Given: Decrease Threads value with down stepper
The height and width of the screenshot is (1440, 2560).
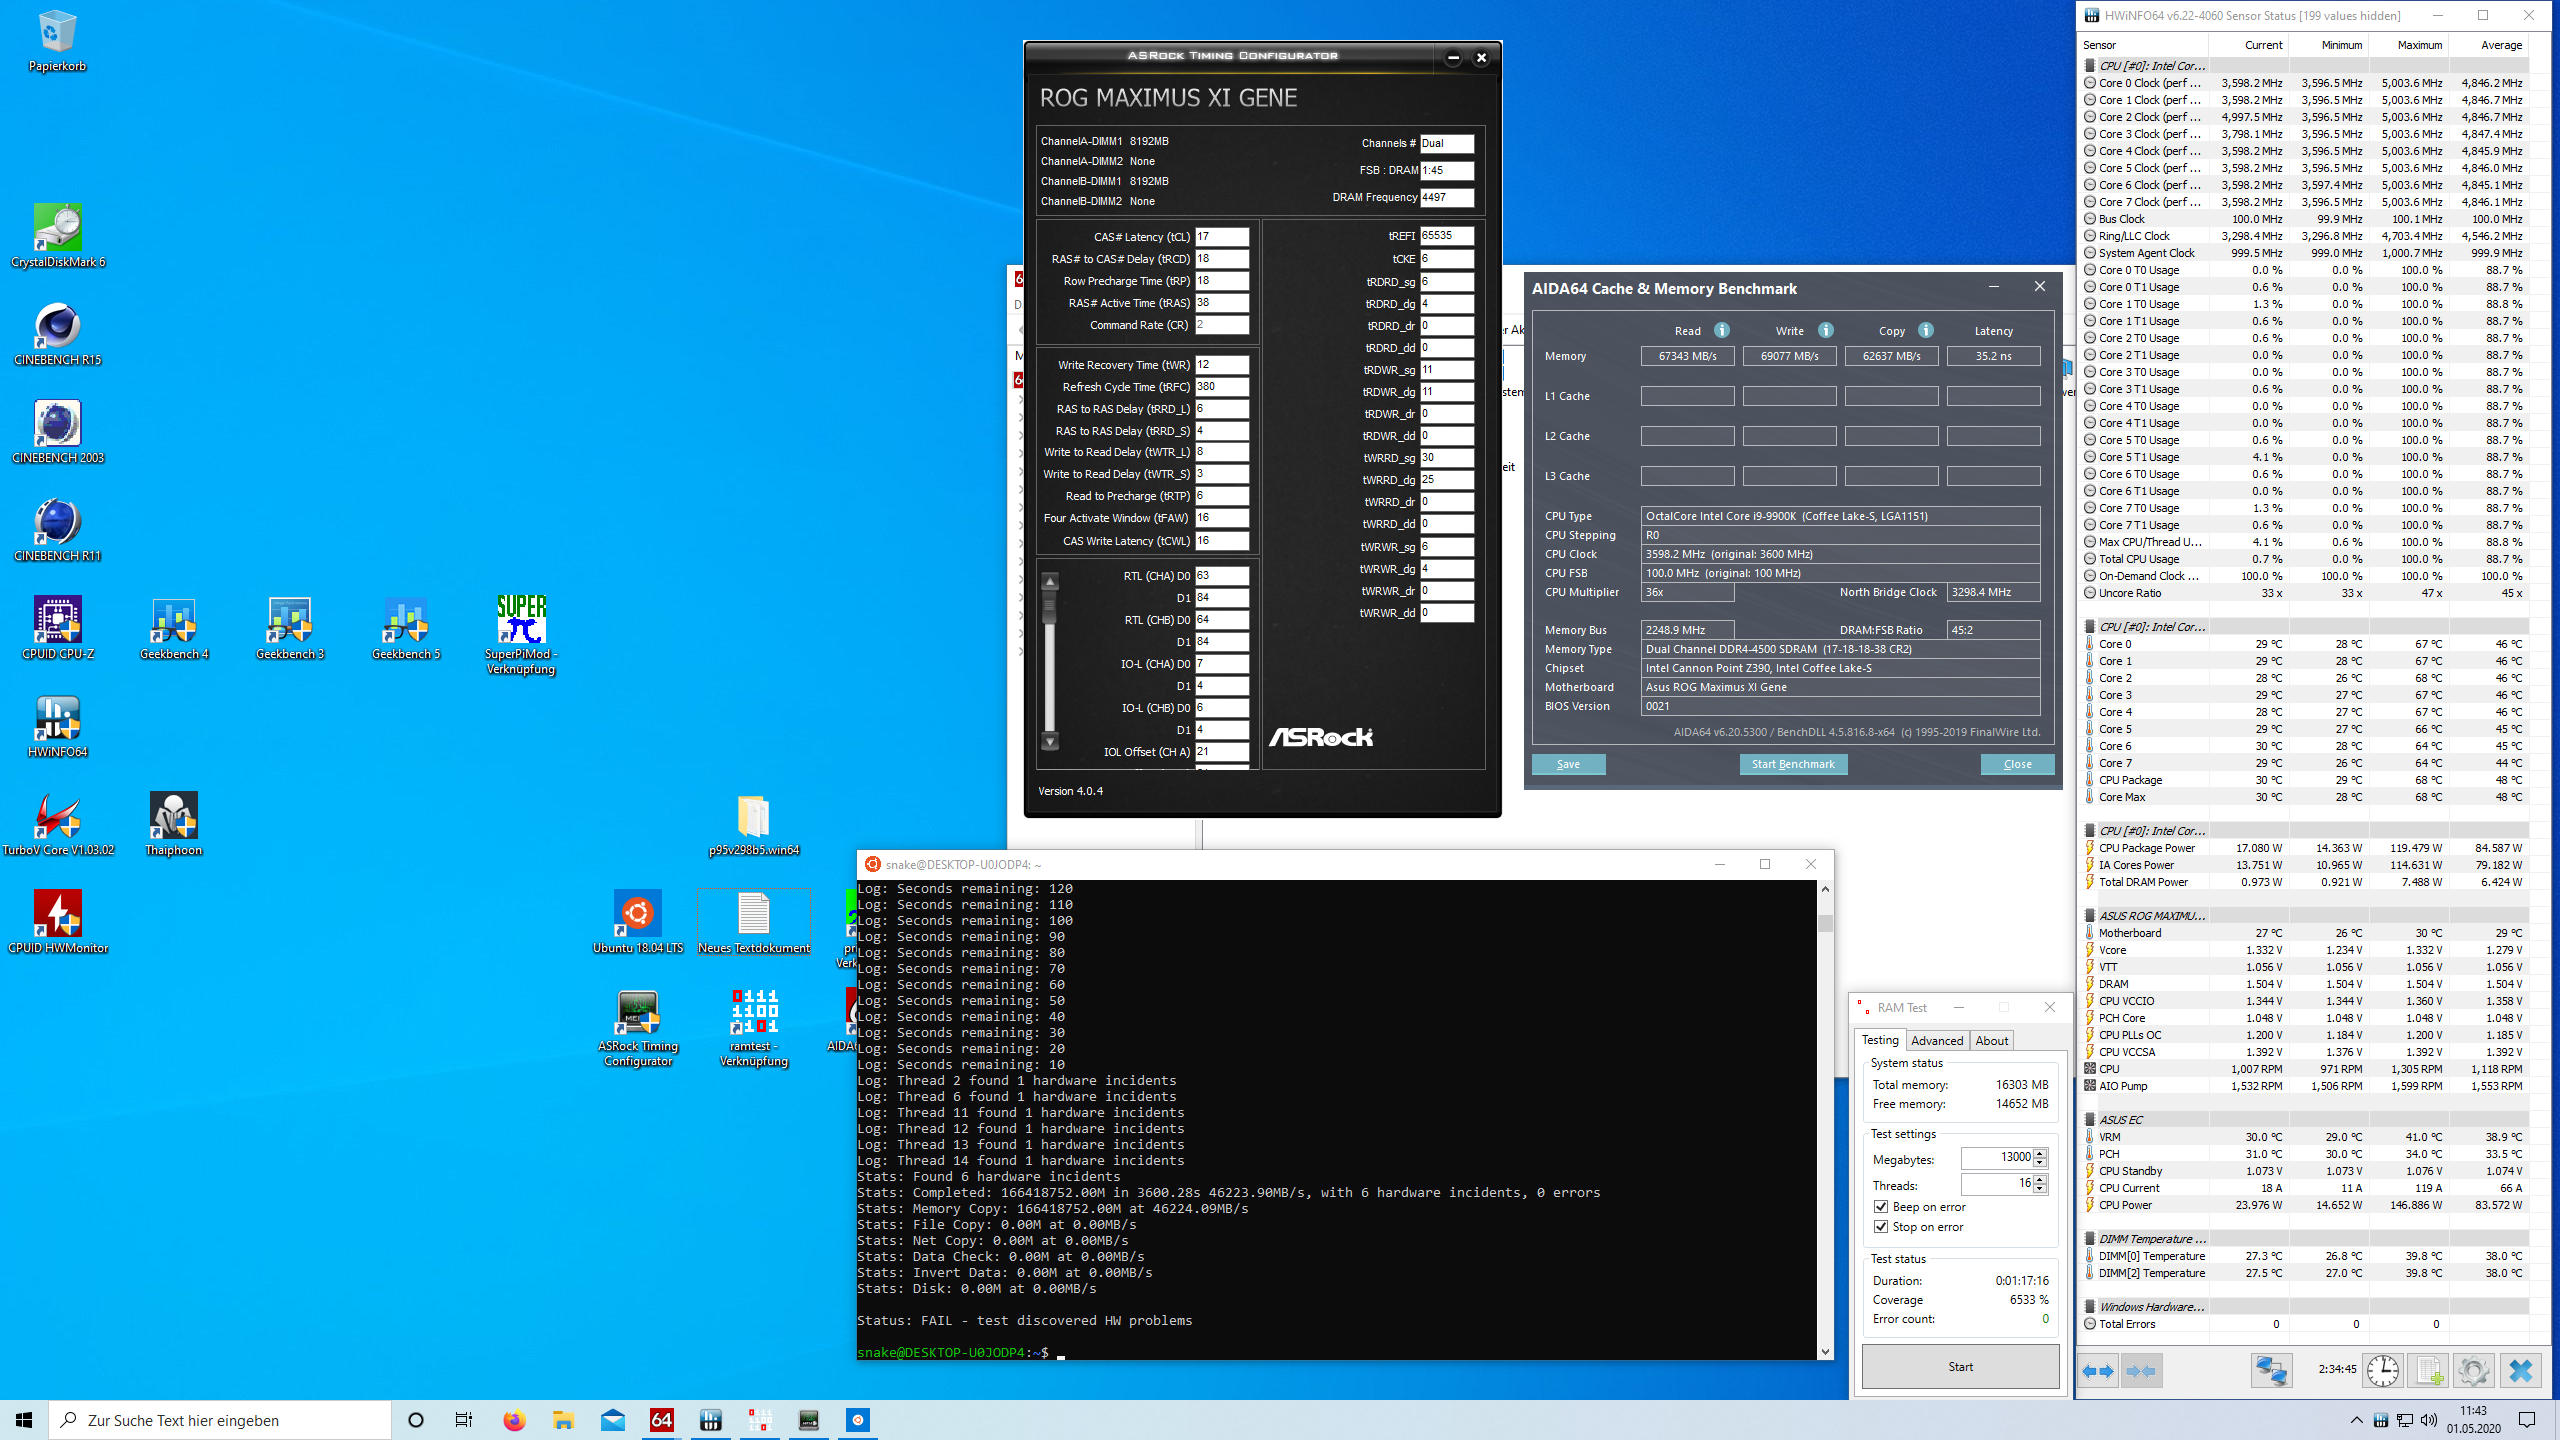Looking at the screenshot, I should [x=2040, y=1190].
